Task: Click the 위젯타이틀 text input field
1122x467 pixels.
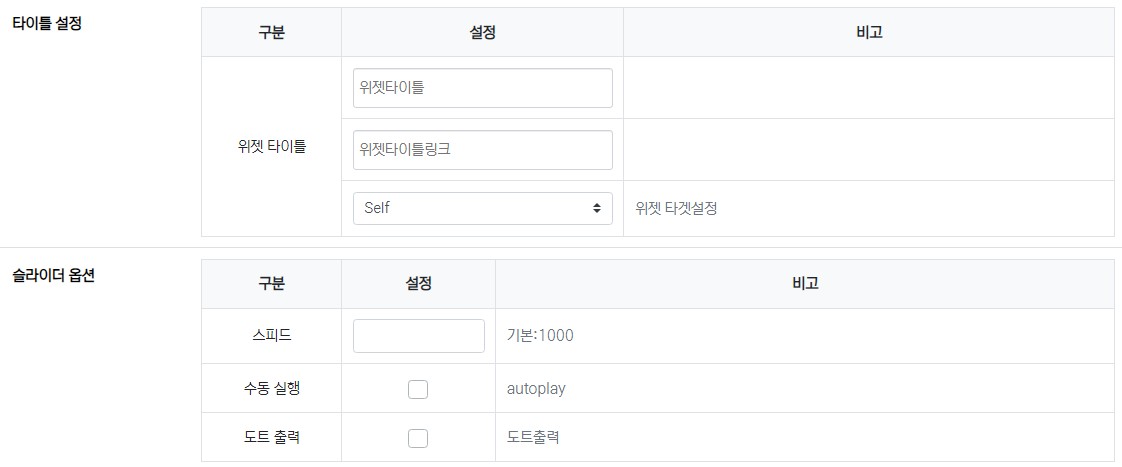Action: point(482,88)
